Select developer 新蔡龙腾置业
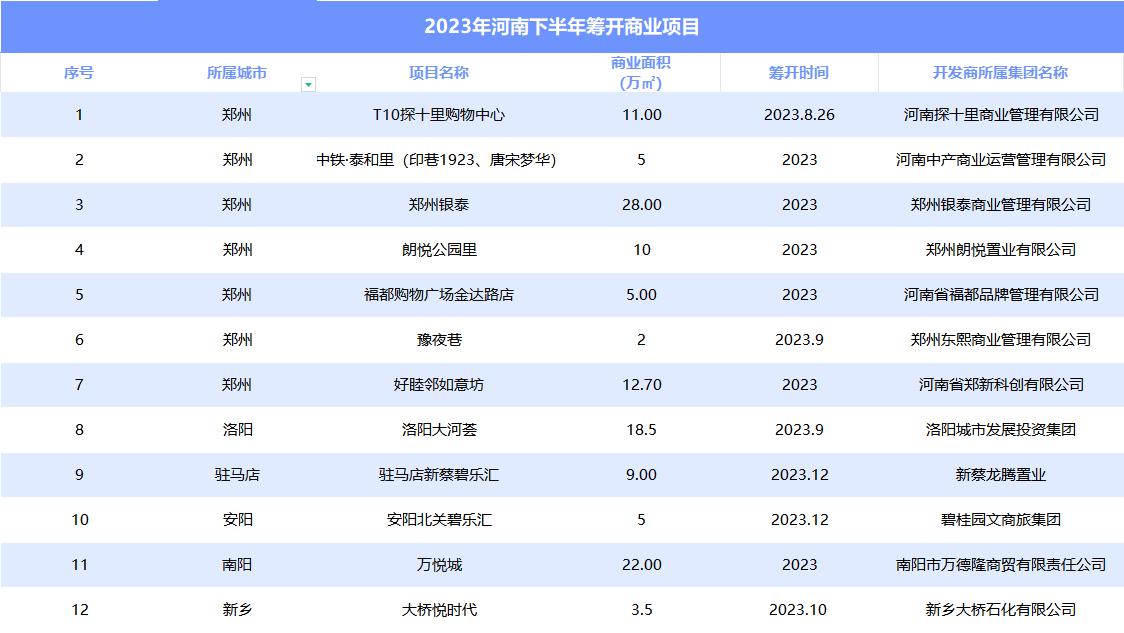The image size is (1124, 633). pyautogui.click(x=1001, y=475)
